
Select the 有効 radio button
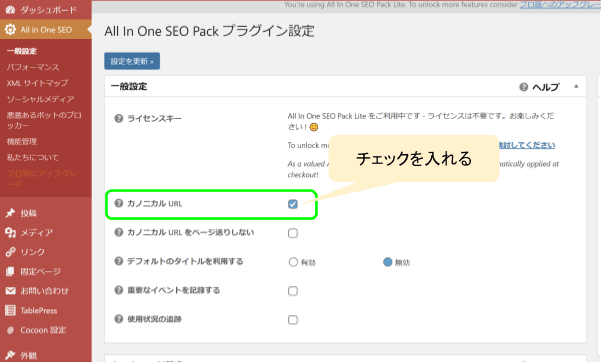point(293,262)
